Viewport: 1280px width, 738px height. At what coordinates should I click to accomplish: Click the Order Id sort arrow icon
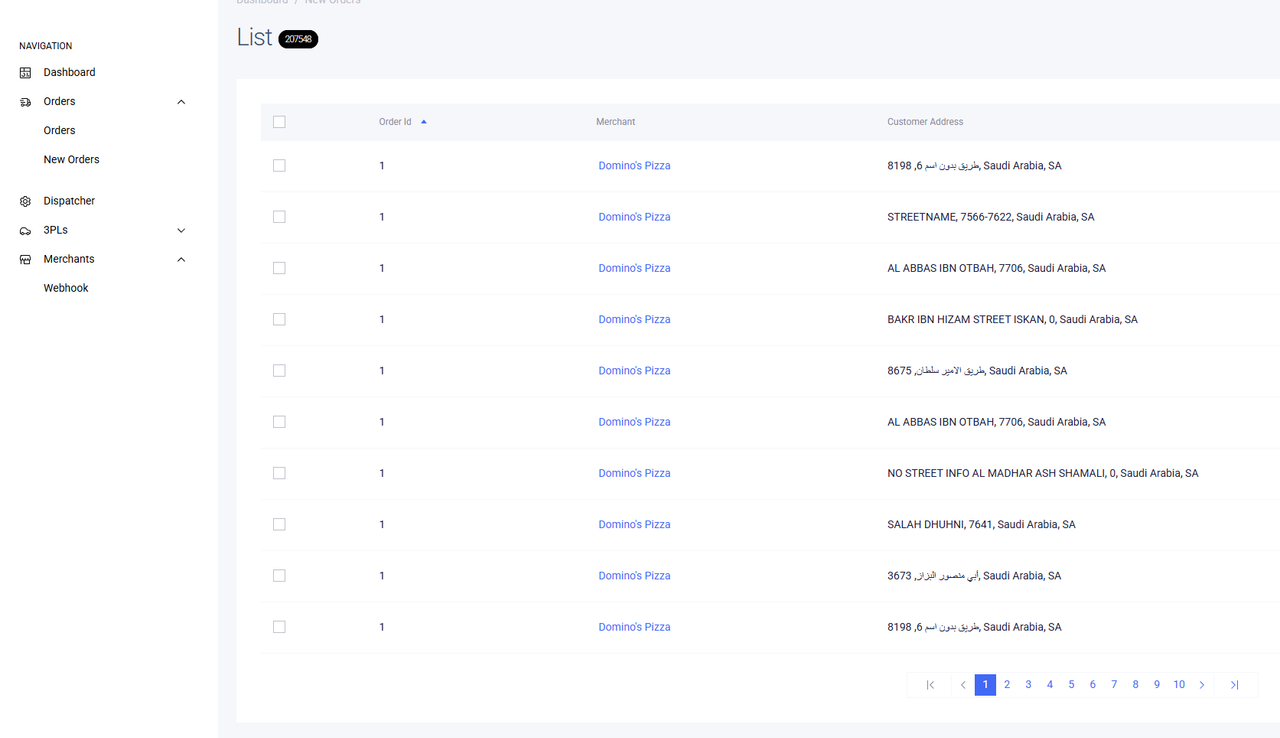[424, 122]
